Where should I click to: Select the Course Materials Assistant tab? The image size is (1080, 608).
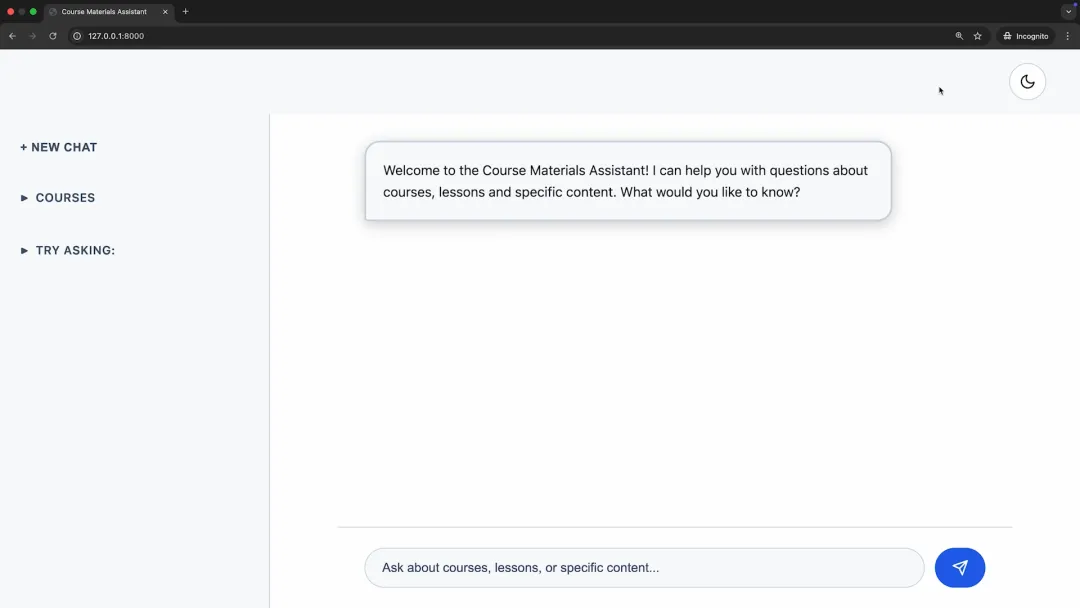point(104,12)
